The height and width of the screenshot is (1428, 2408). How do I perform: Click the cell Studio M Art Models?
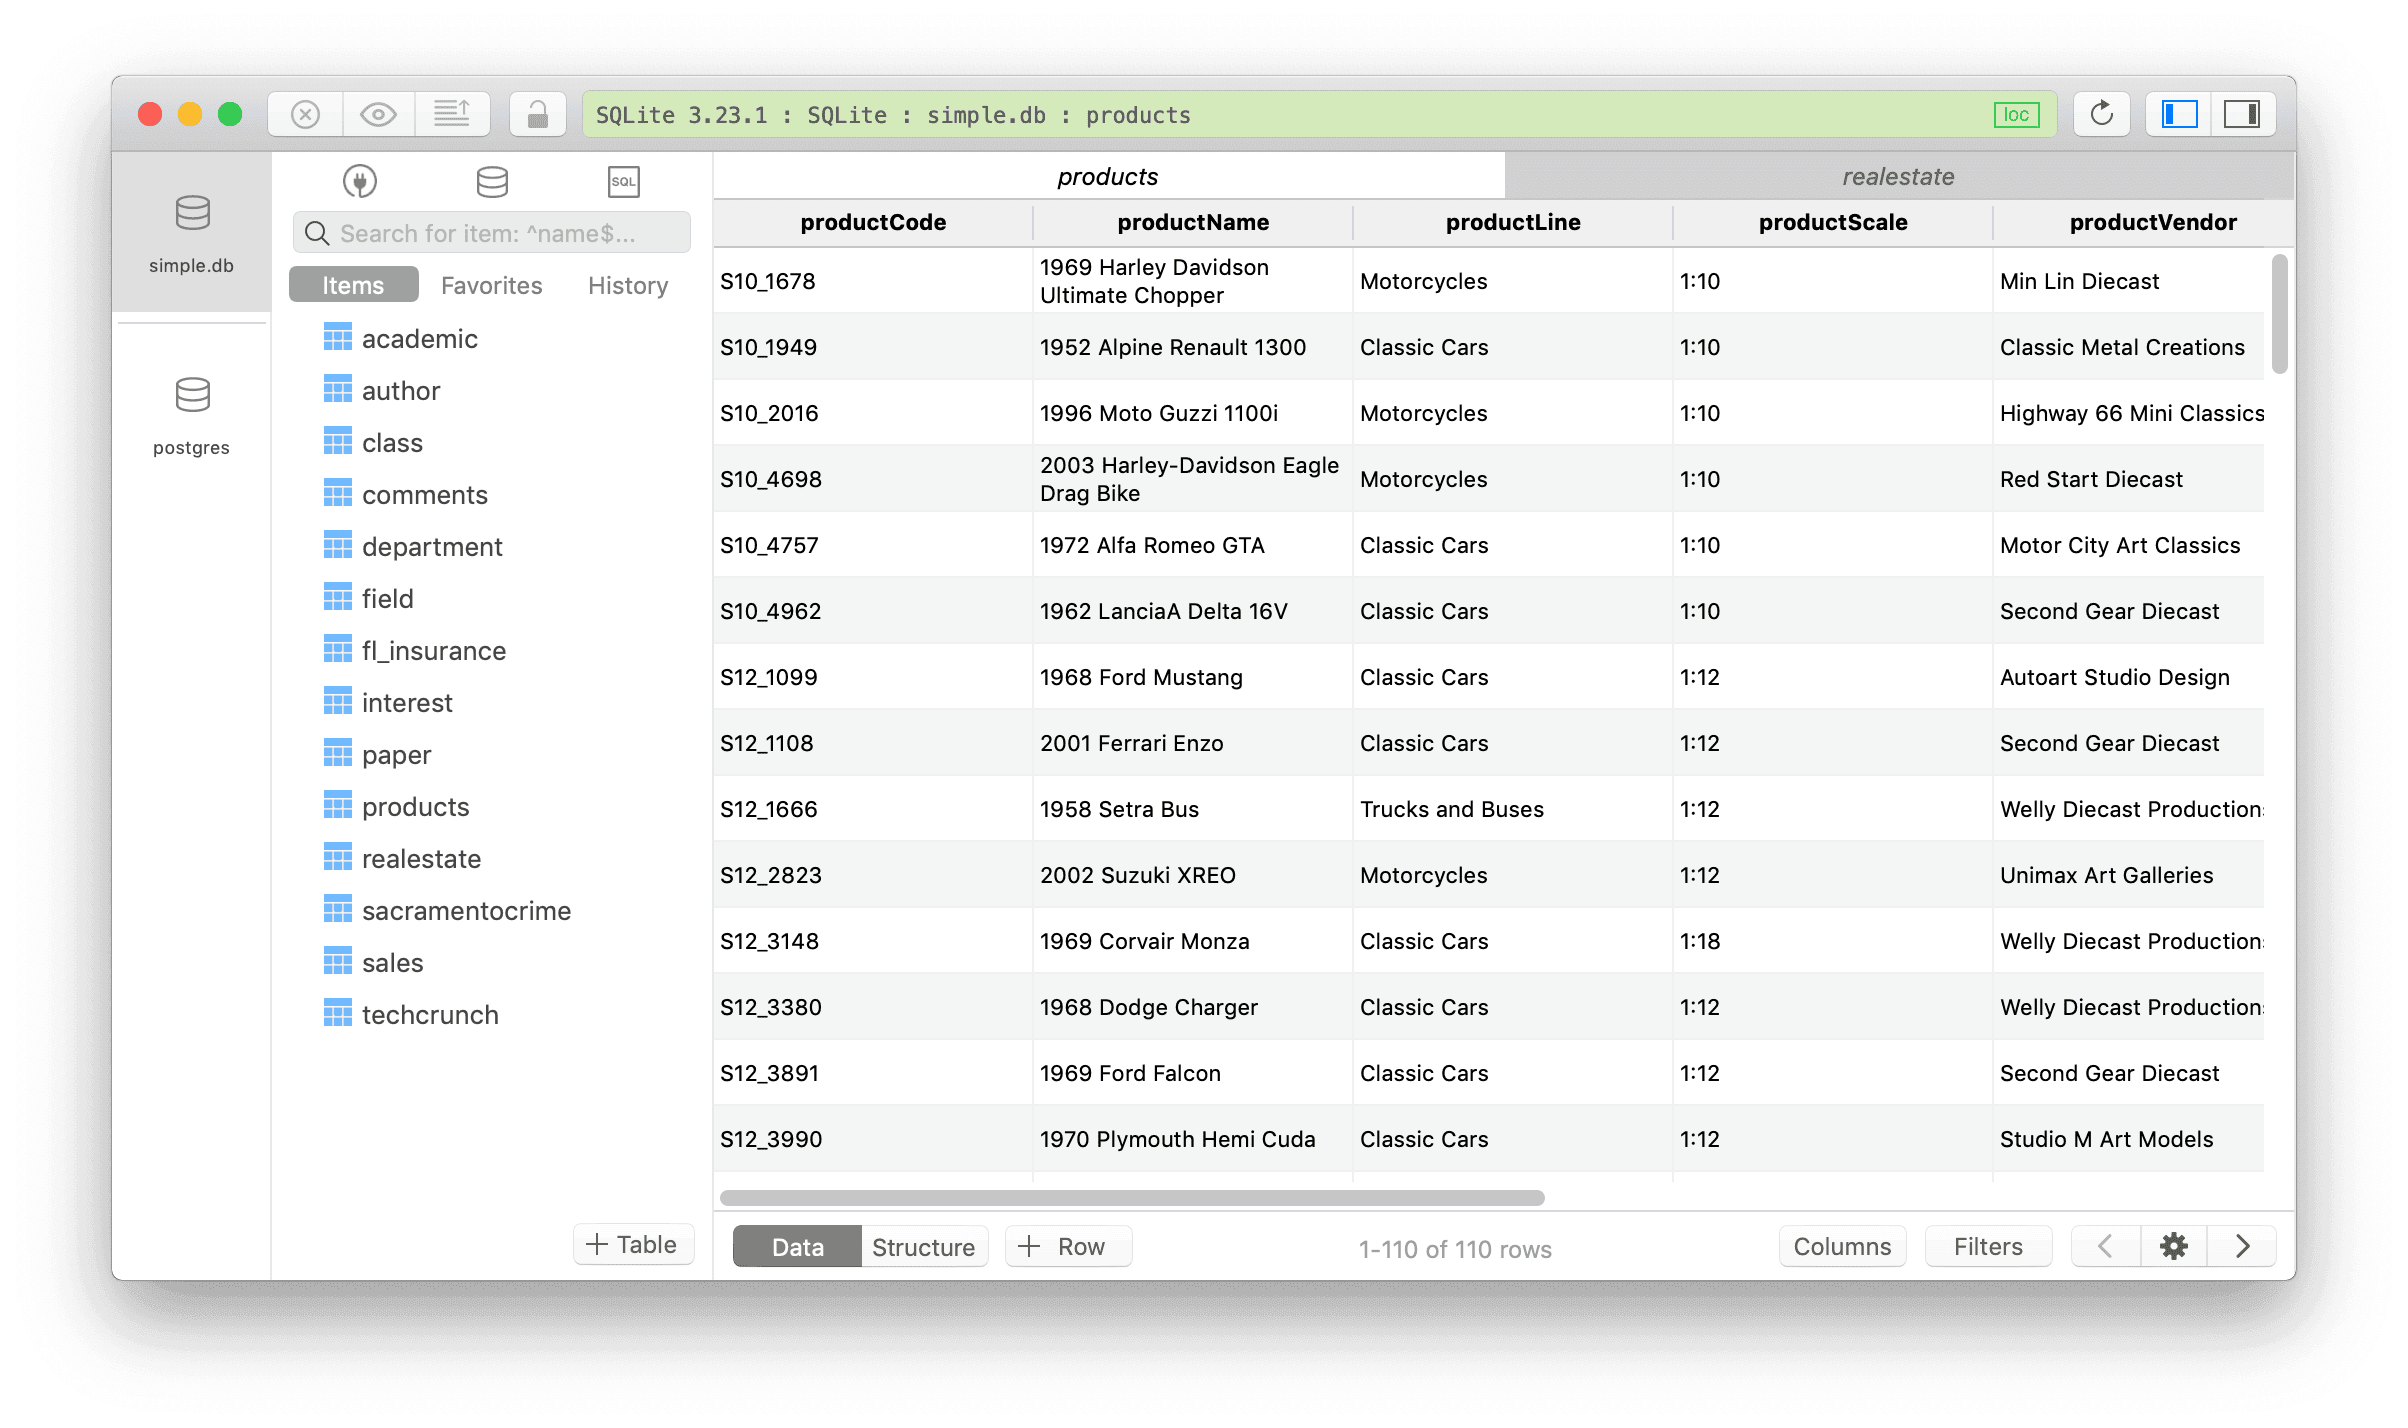[x=2128, y=1139]
